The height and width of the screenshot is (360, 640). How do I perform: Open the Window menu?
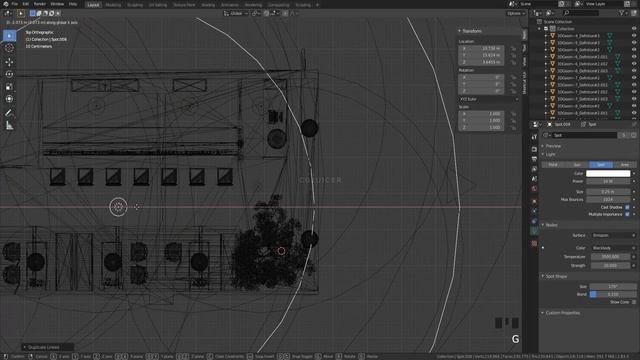(x=57, y=4)
